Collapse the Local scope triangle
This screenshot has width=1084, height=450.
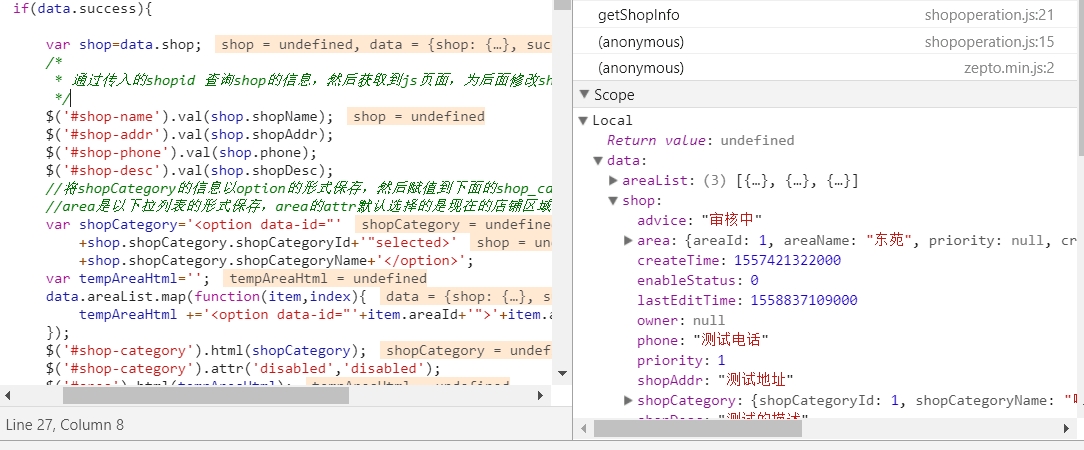click(583, 120)
